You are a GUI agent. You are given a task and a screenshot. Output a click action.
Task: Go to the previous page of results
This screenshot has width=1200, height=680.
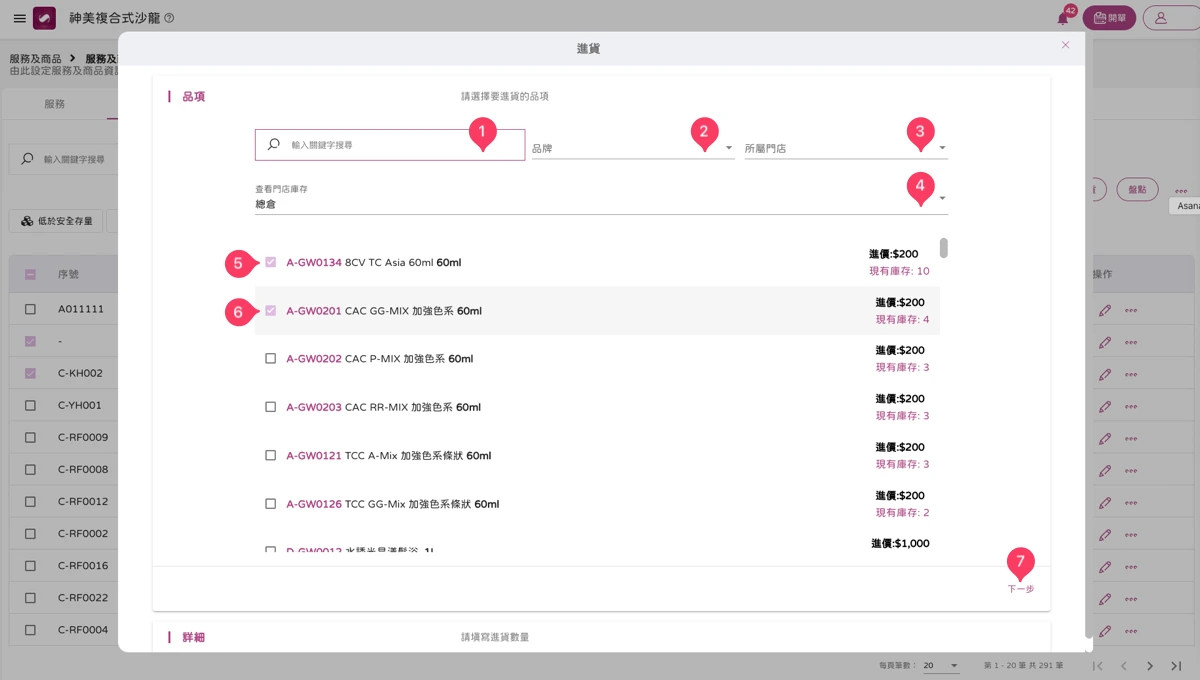[1123, 666]
